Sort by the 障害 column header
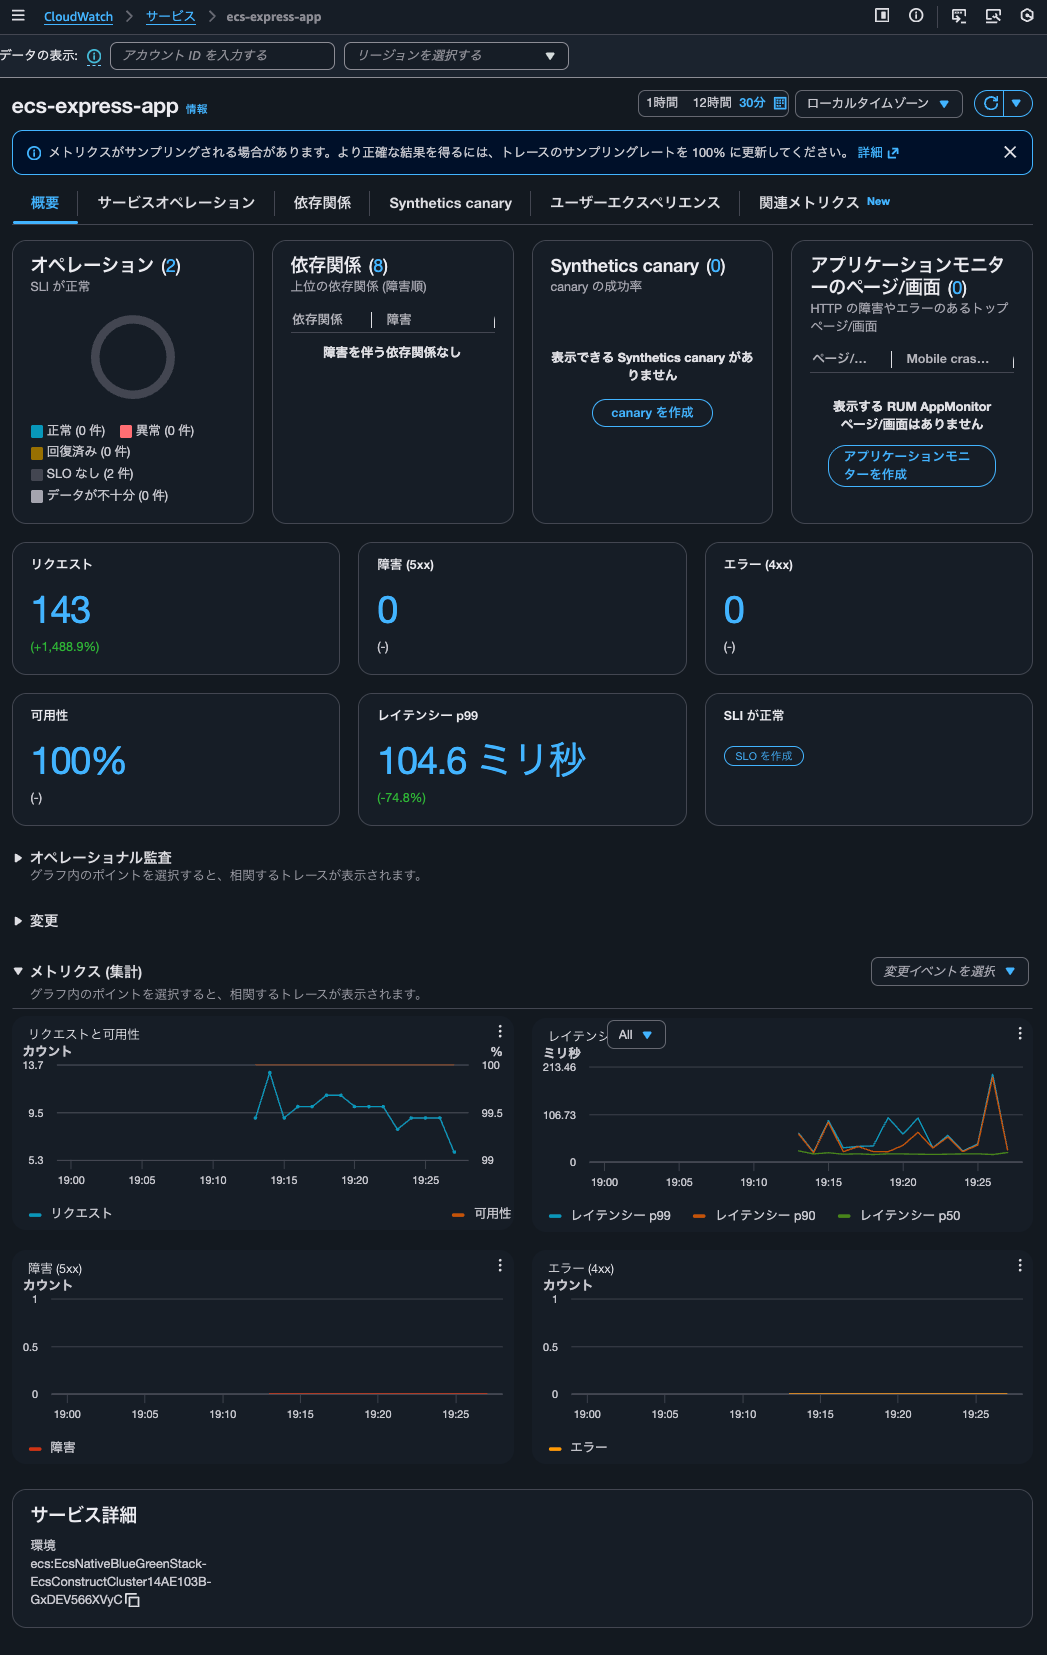 coord(399,320)
